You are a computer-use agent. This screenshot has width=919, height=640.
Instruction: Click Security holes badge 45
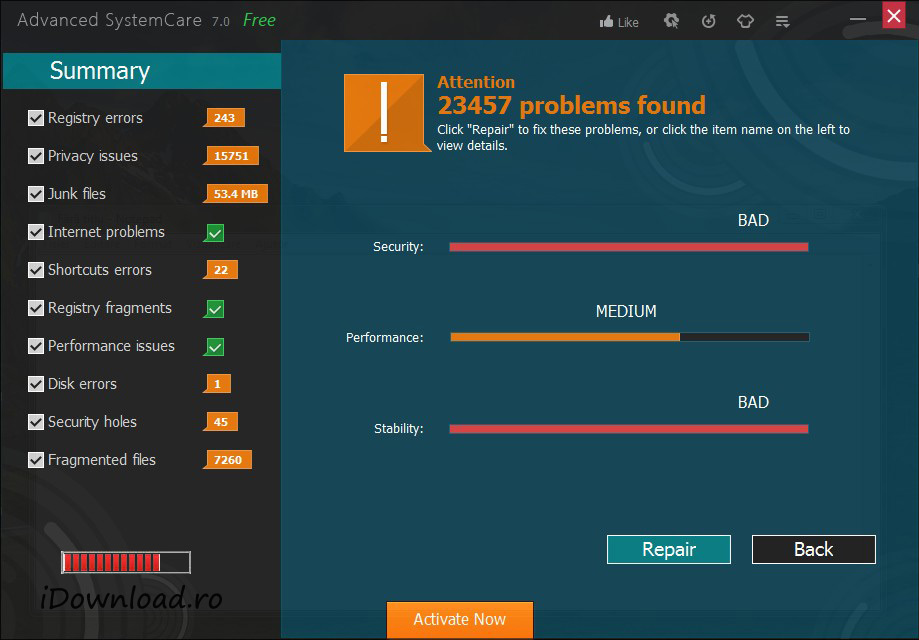(x=220, y=422)
